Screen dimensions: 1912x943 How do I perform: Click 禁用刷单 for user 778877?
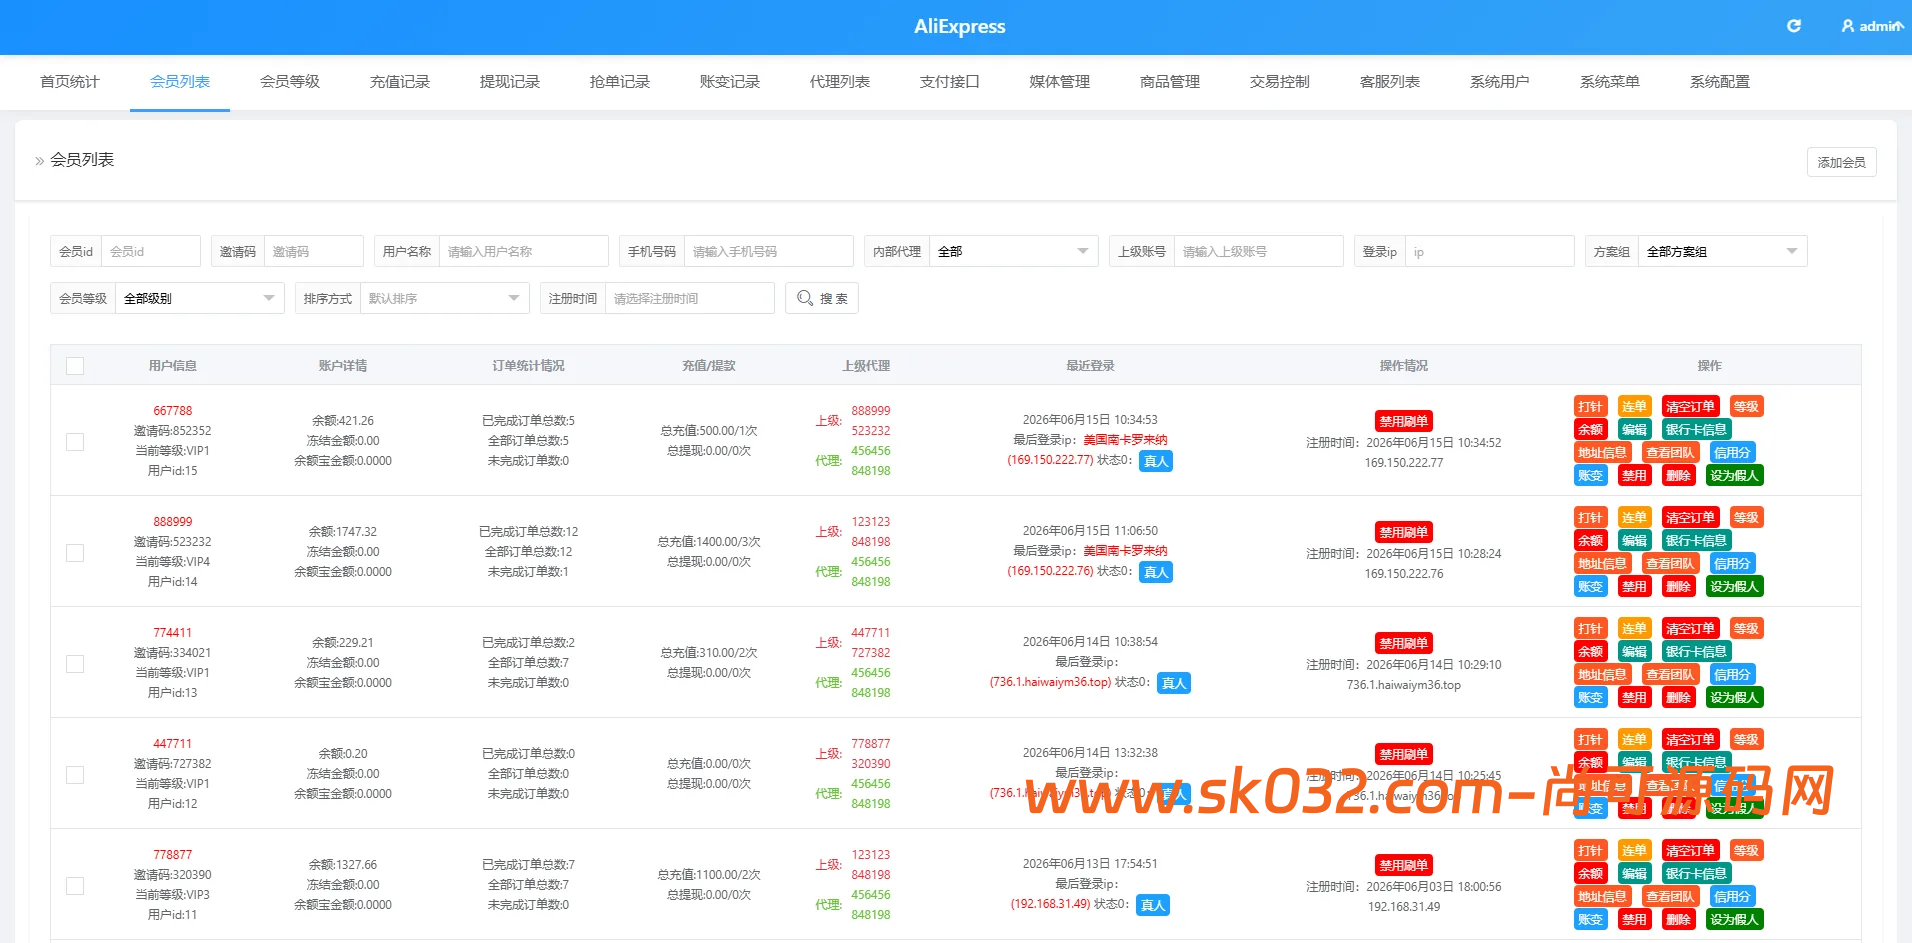(1404, 865)
